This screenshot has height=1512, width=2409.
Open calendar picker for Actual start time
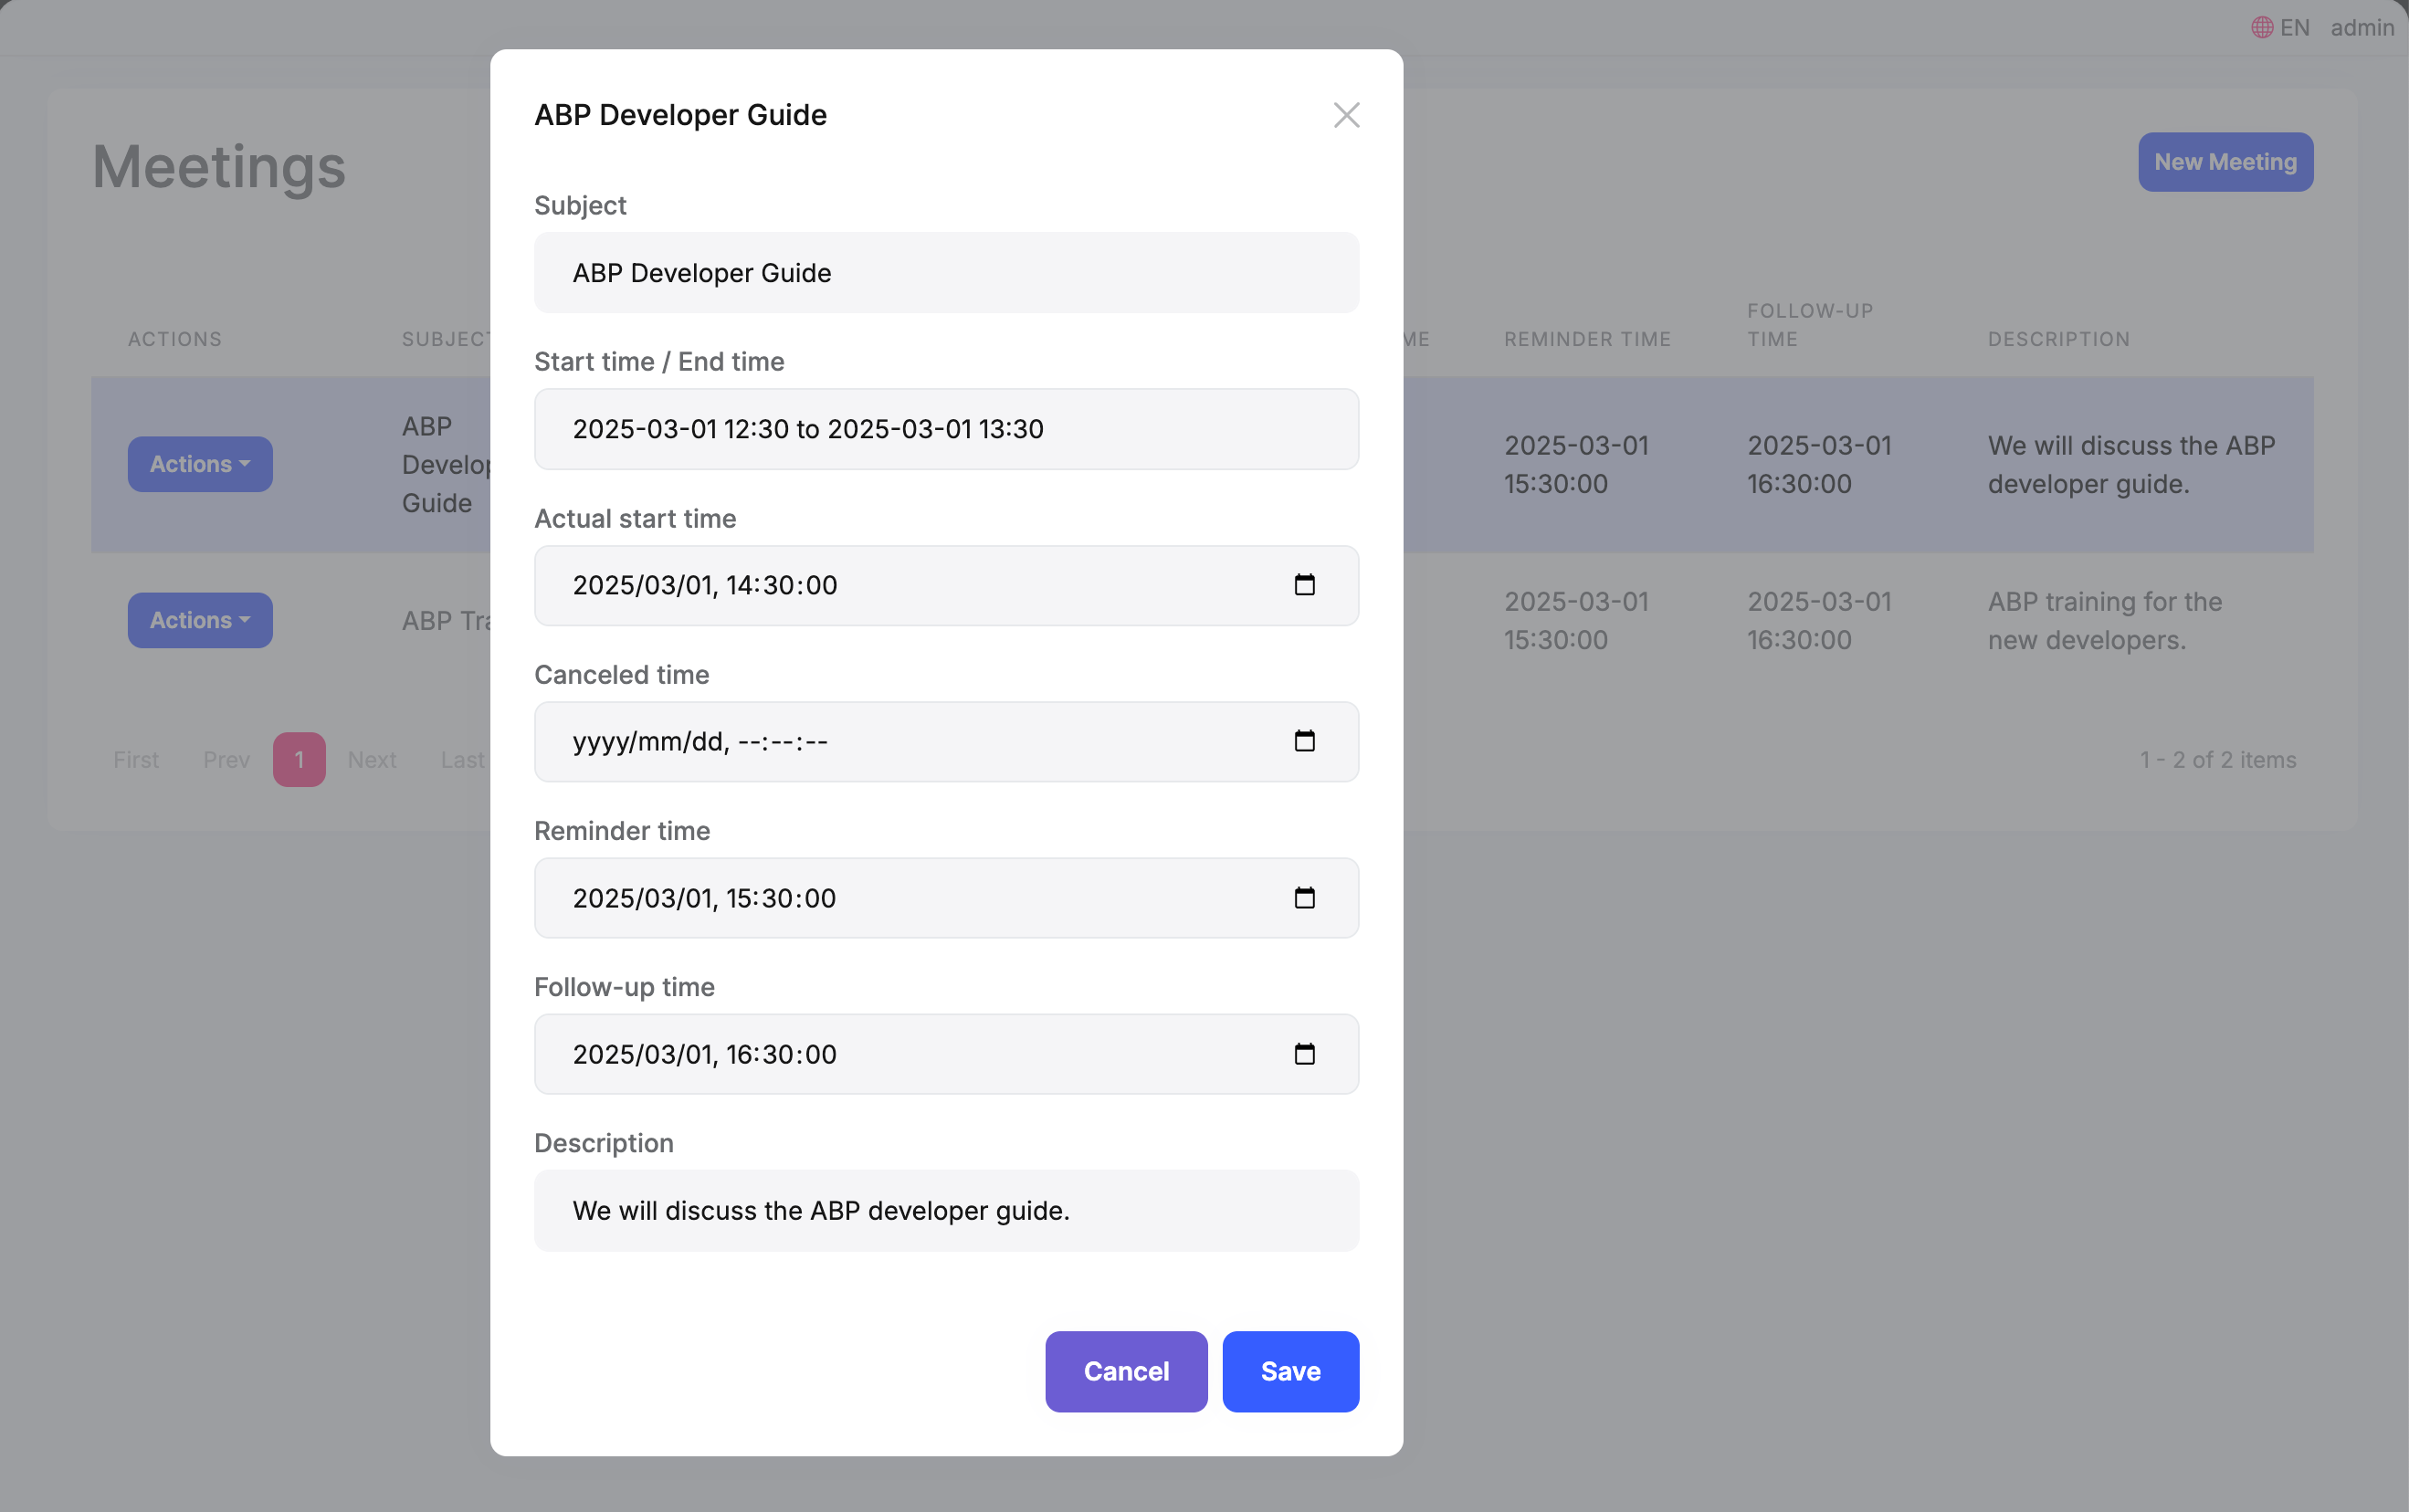click(1304, 585)
